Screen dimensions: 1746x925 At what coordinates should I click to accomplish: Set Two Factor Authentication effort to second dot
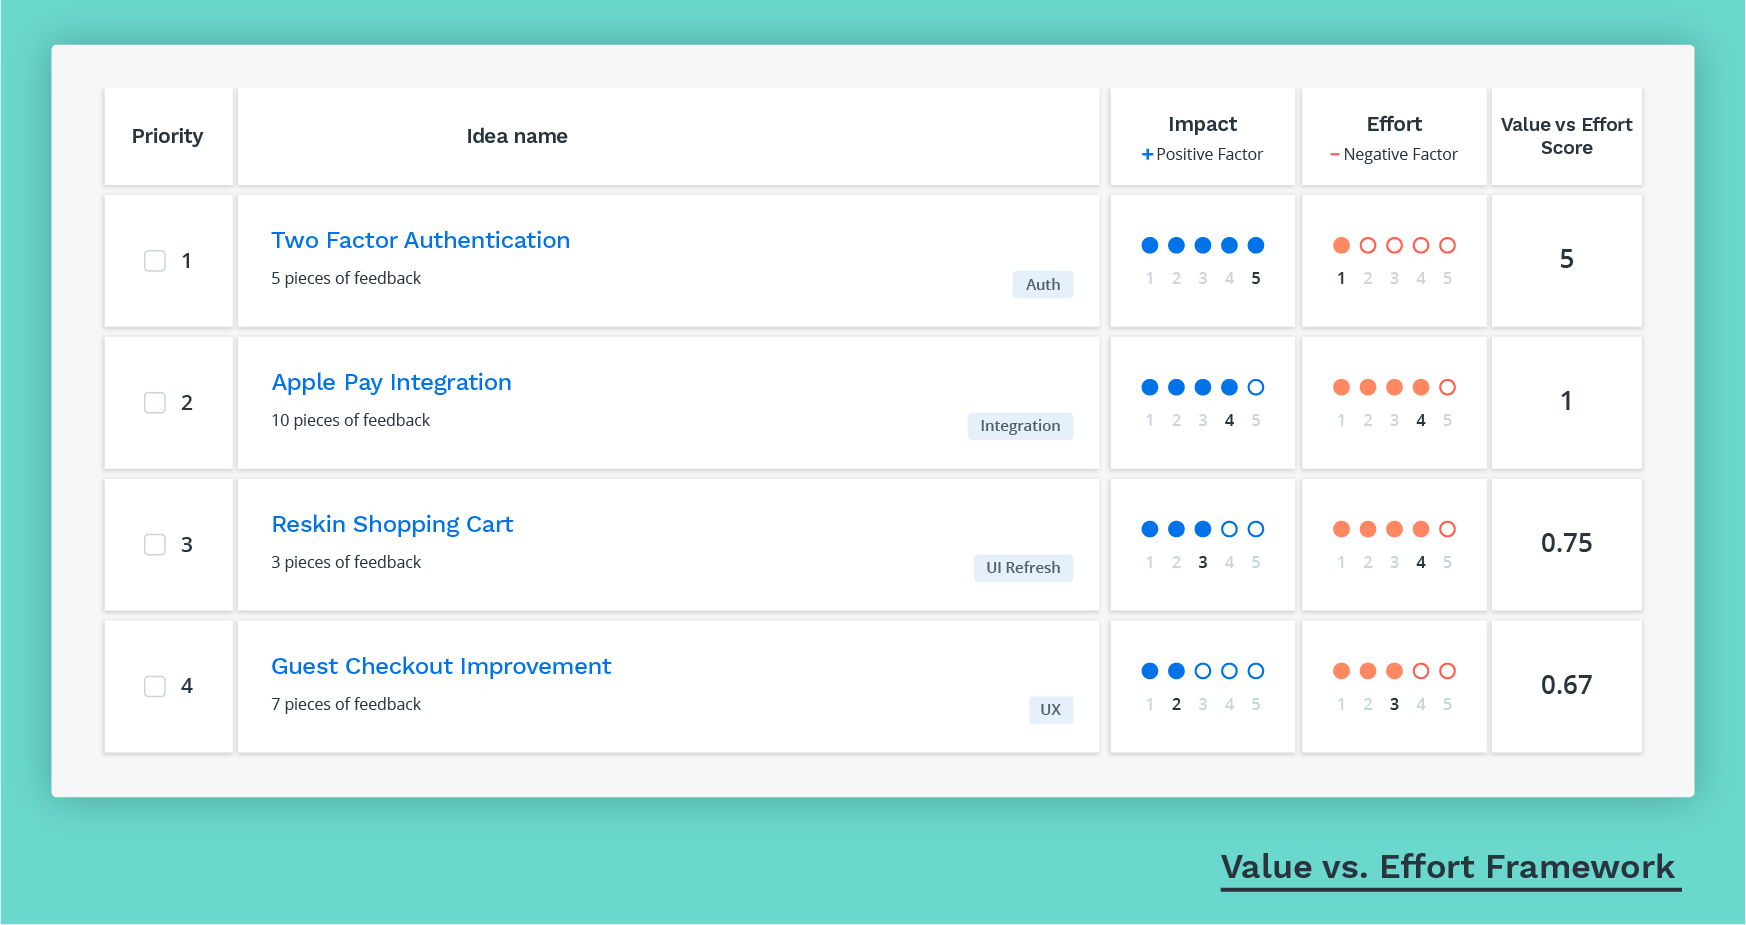[x=1368, y=245]
